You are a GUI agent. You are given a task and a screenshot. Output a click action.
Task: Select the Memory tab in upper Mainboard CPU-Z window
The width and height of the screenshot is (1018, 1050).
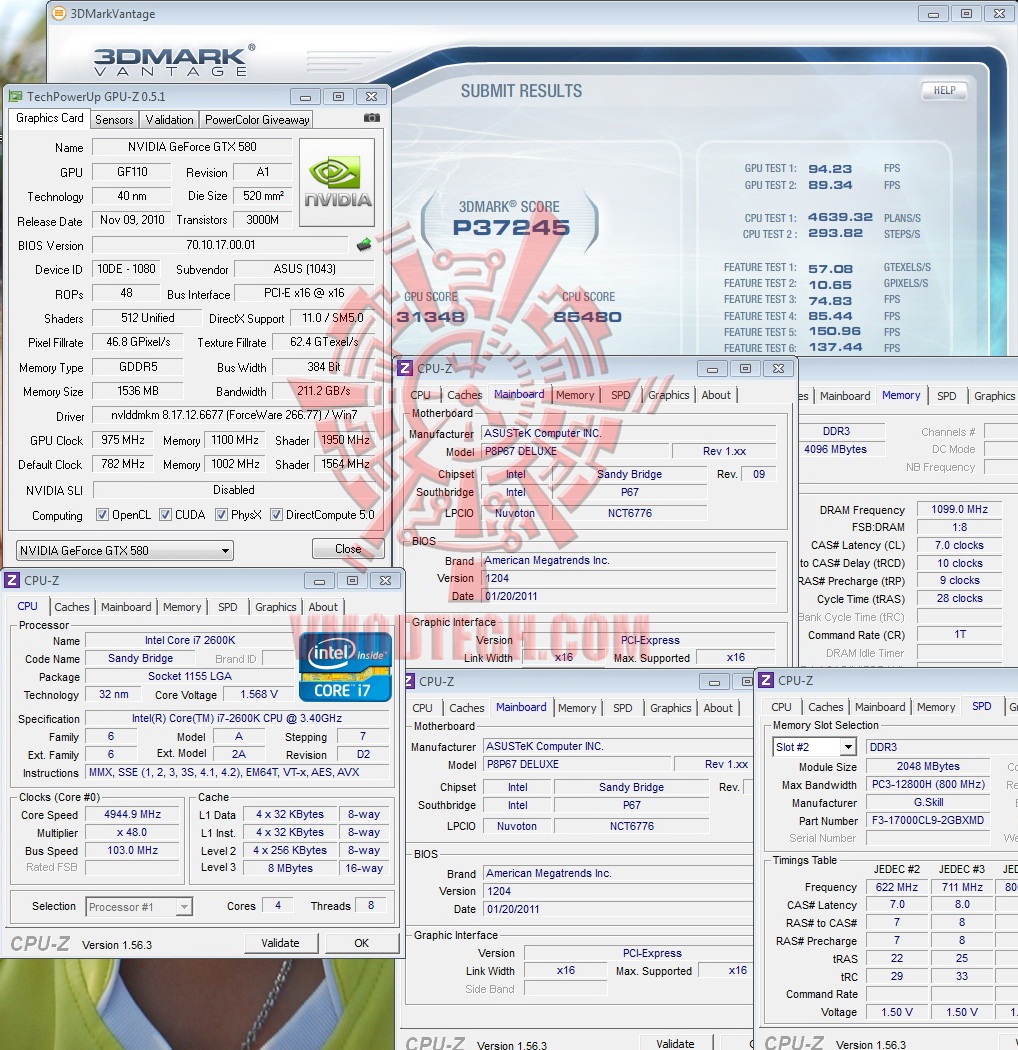coord(575,395)
